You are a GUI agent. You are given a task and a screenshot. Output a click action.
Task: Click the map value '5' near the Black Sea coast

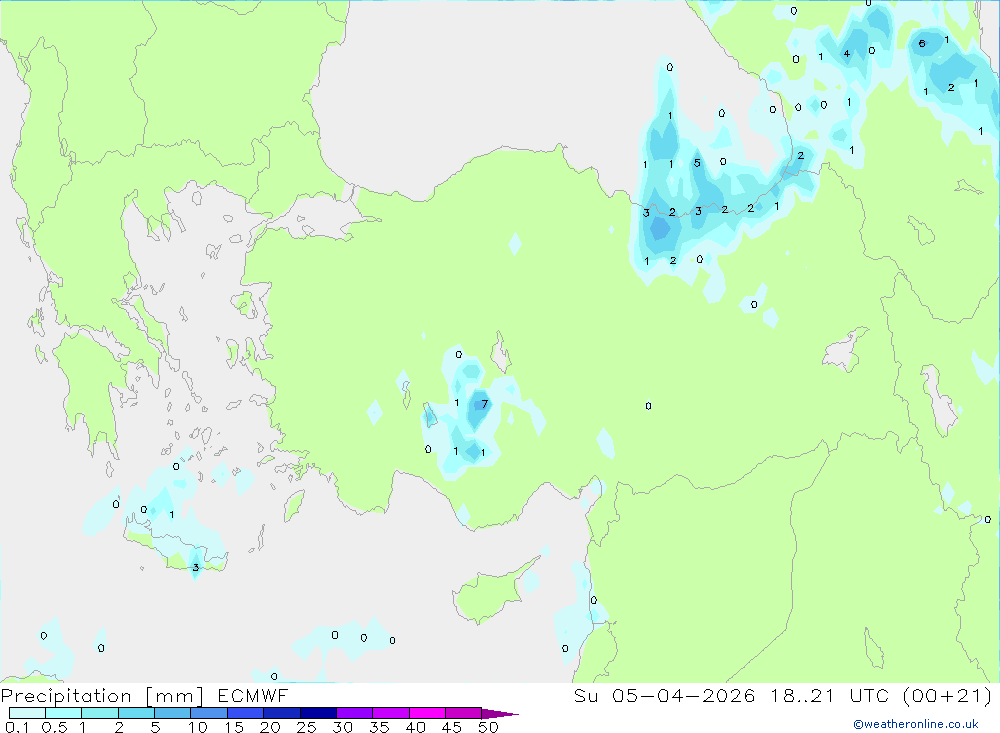[x=697, y=163]
